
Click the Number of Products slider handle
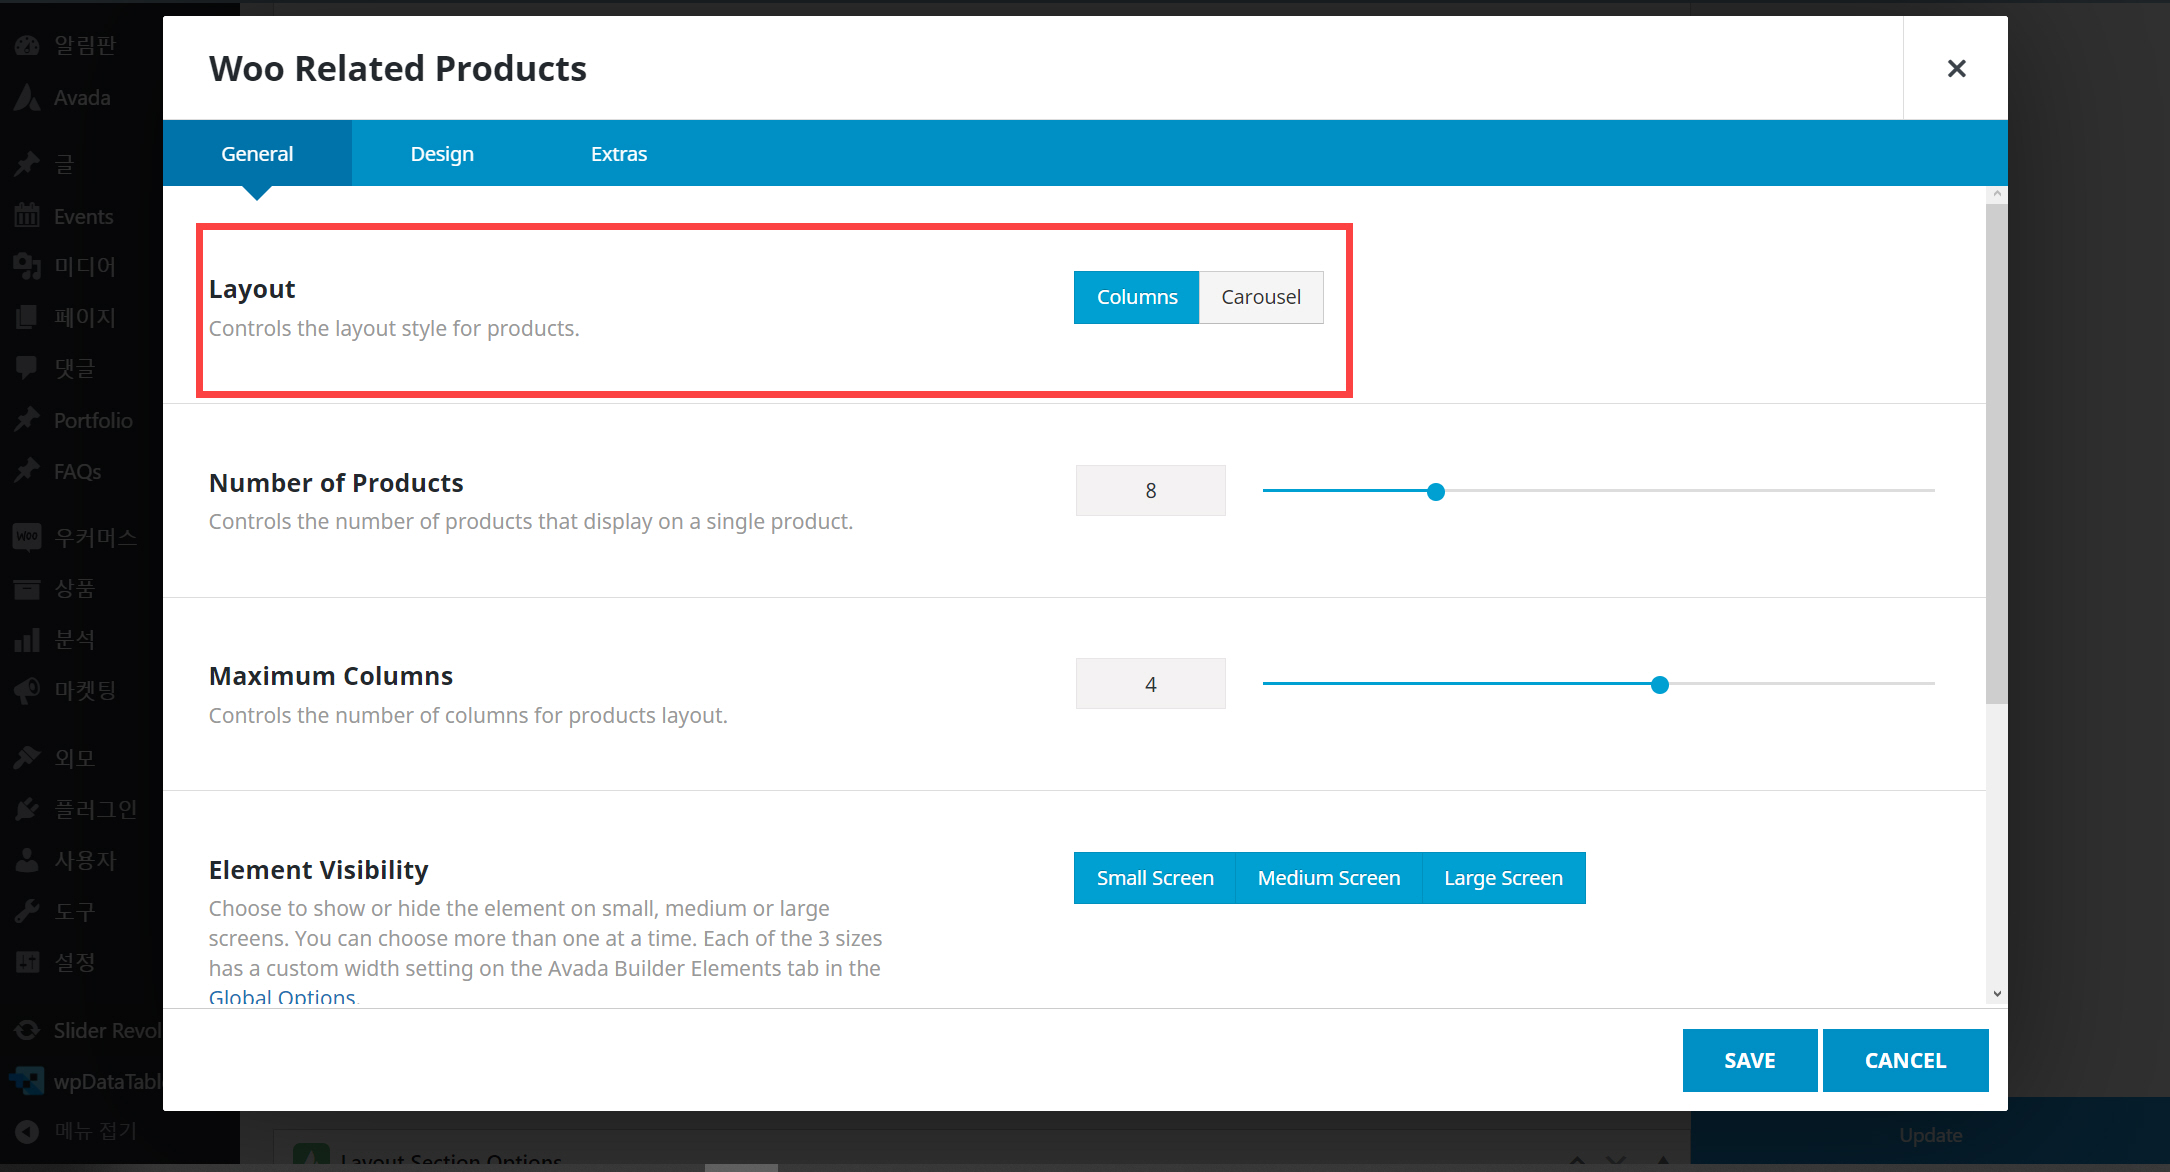click(x=1435, y=492)
